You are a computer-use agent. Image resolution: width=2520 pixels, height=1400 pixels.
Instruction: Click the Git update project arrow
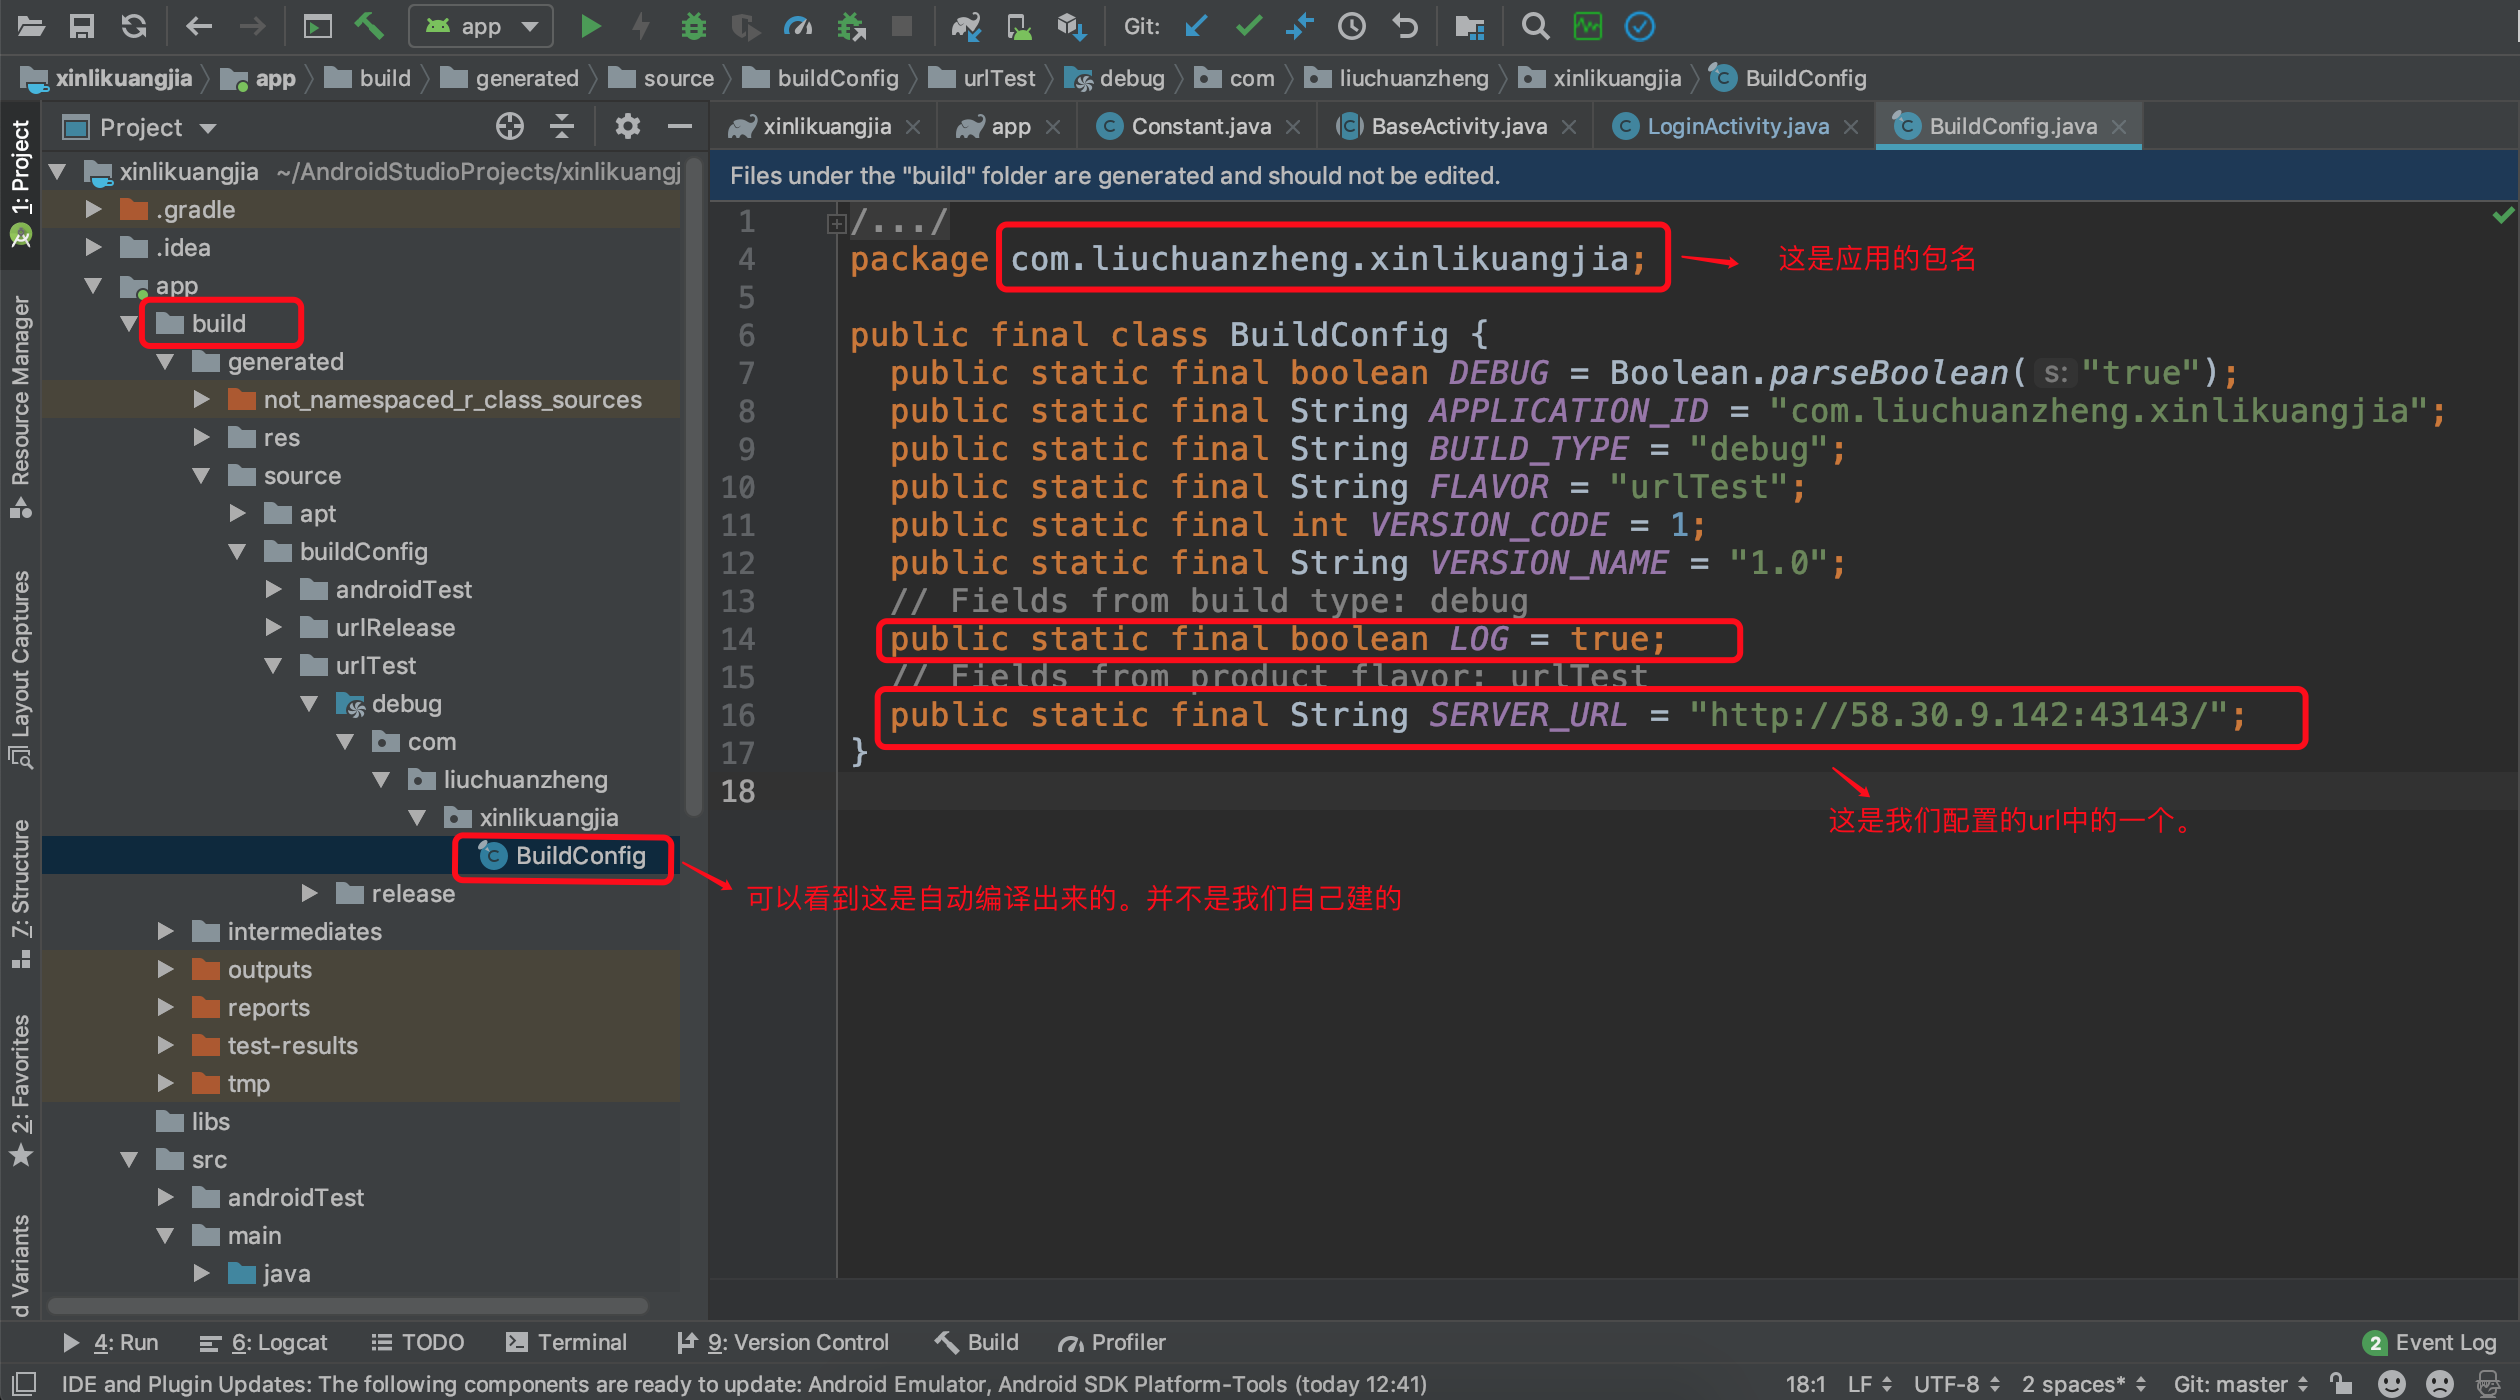point(1196,27)
